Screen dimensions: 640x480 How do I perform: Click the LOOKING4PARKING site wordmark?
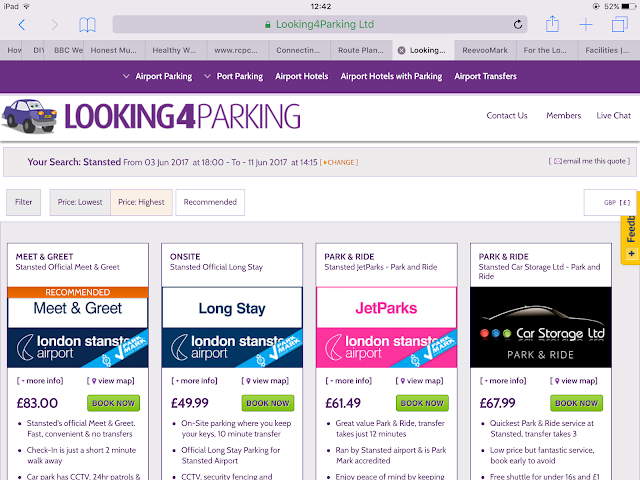[x=182, y=117]
